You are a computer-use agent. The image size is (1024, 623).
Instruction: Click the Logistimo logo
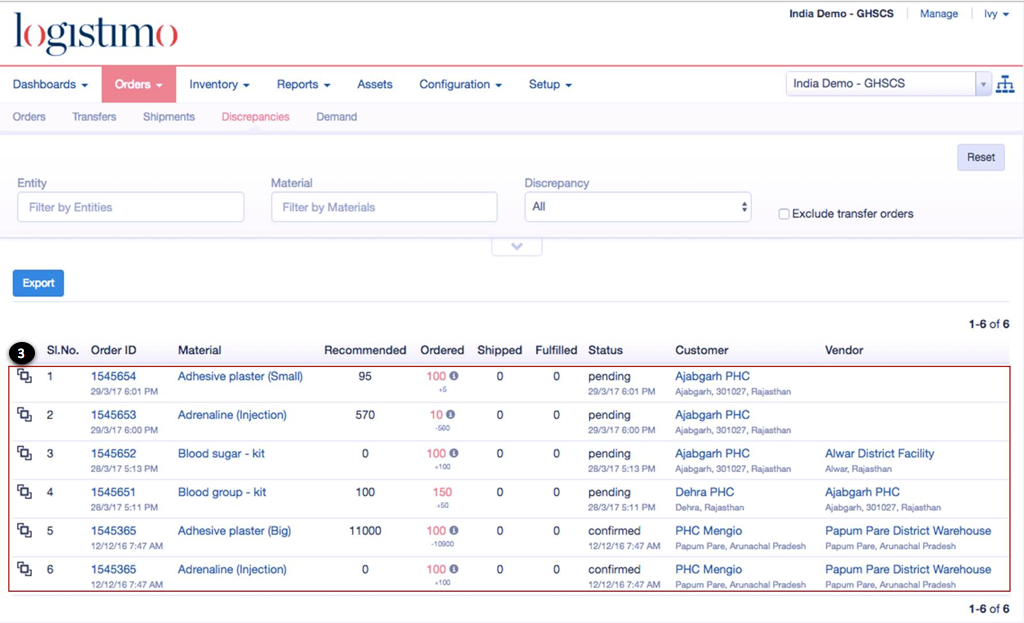(95, 33)
